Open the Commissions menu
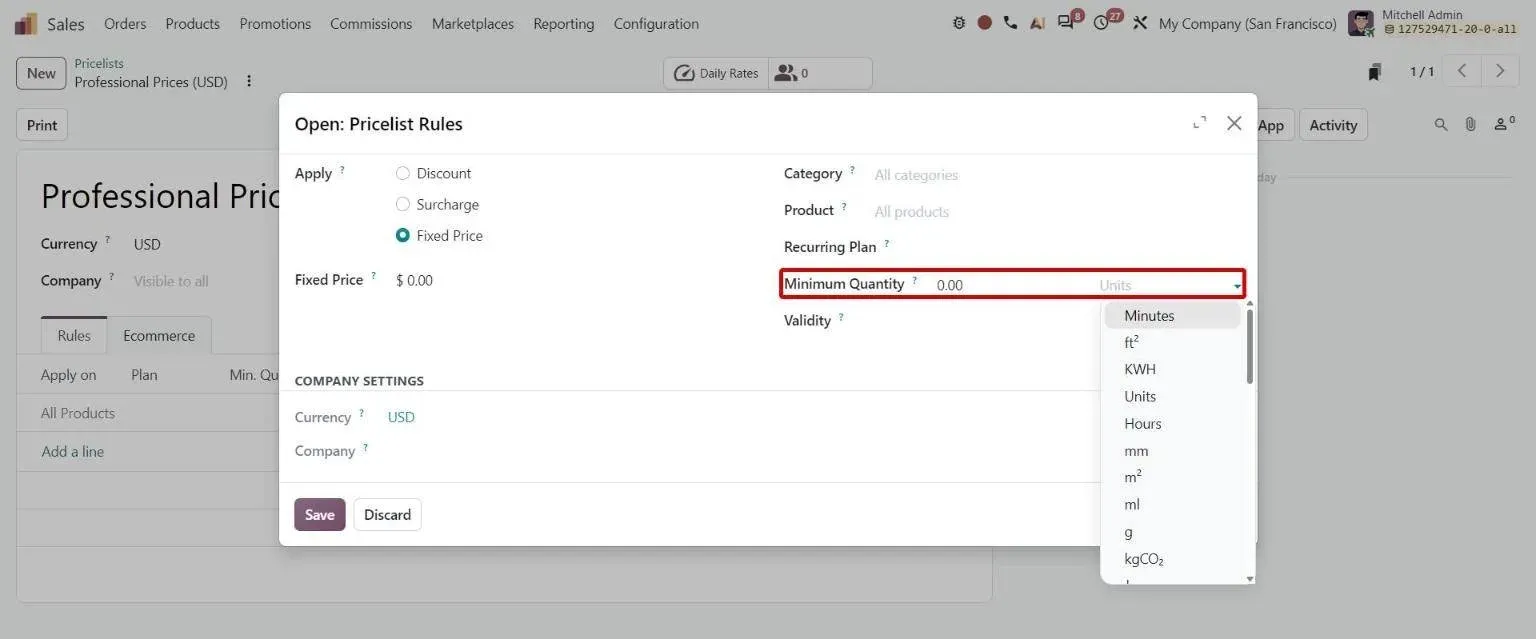 point(371,23)
